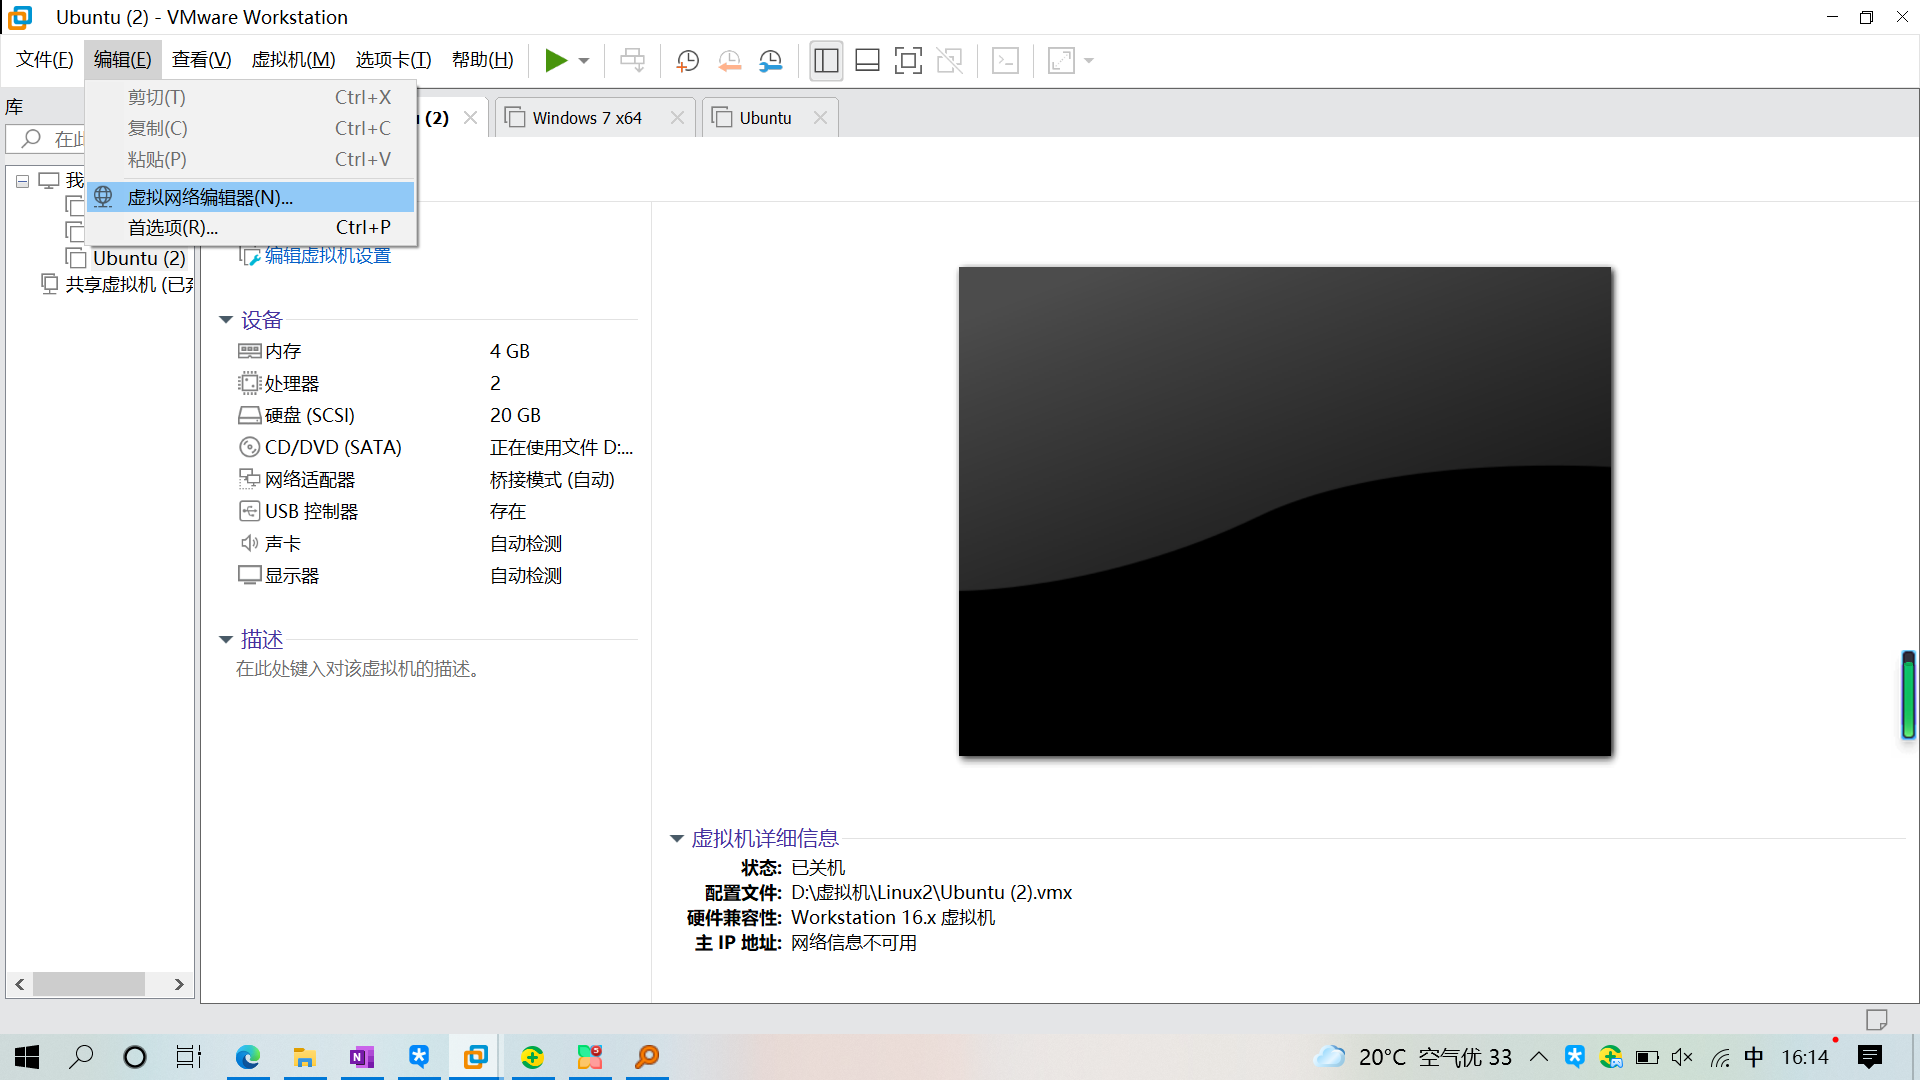Screen dimensions: 1920x1080
Task: Collapse the 虚拟机详细信息 section
Action: [676, 838]
